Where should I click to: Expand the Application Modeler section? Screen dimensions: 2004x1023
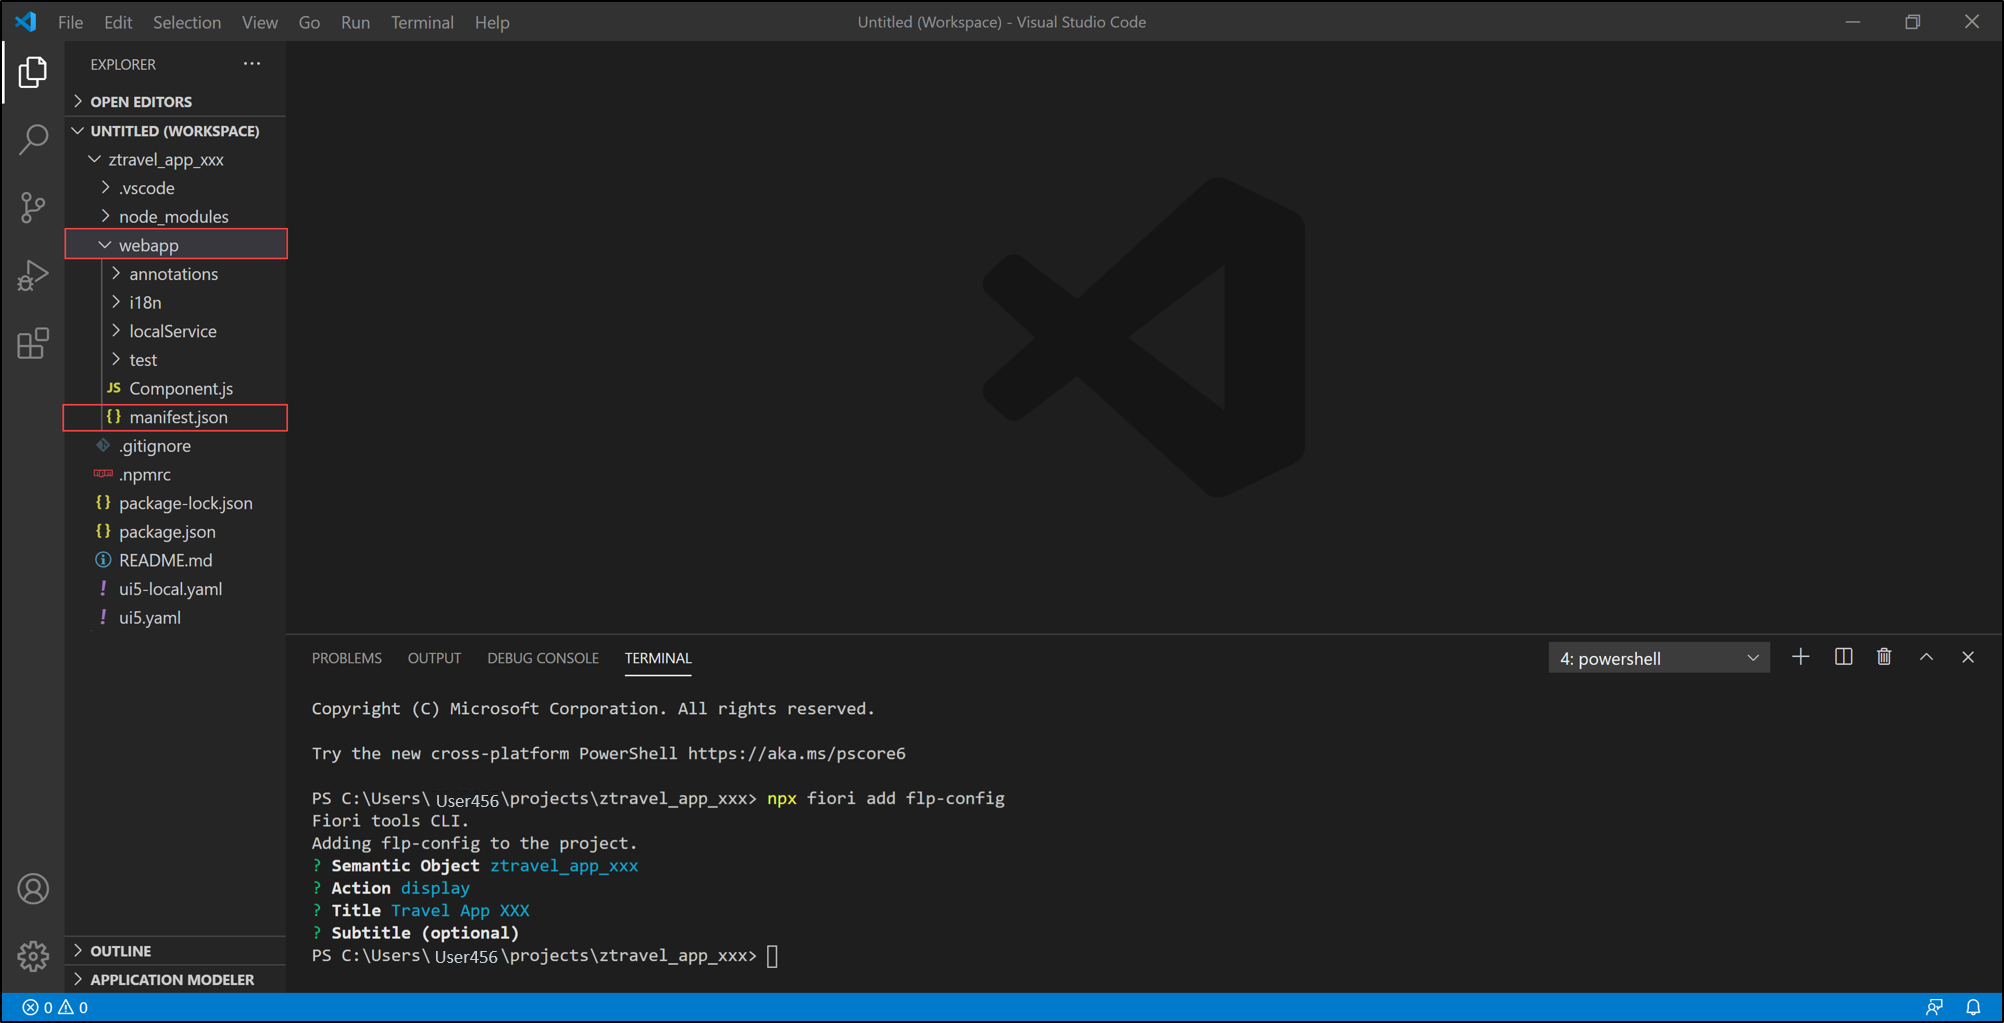(175, 980)
